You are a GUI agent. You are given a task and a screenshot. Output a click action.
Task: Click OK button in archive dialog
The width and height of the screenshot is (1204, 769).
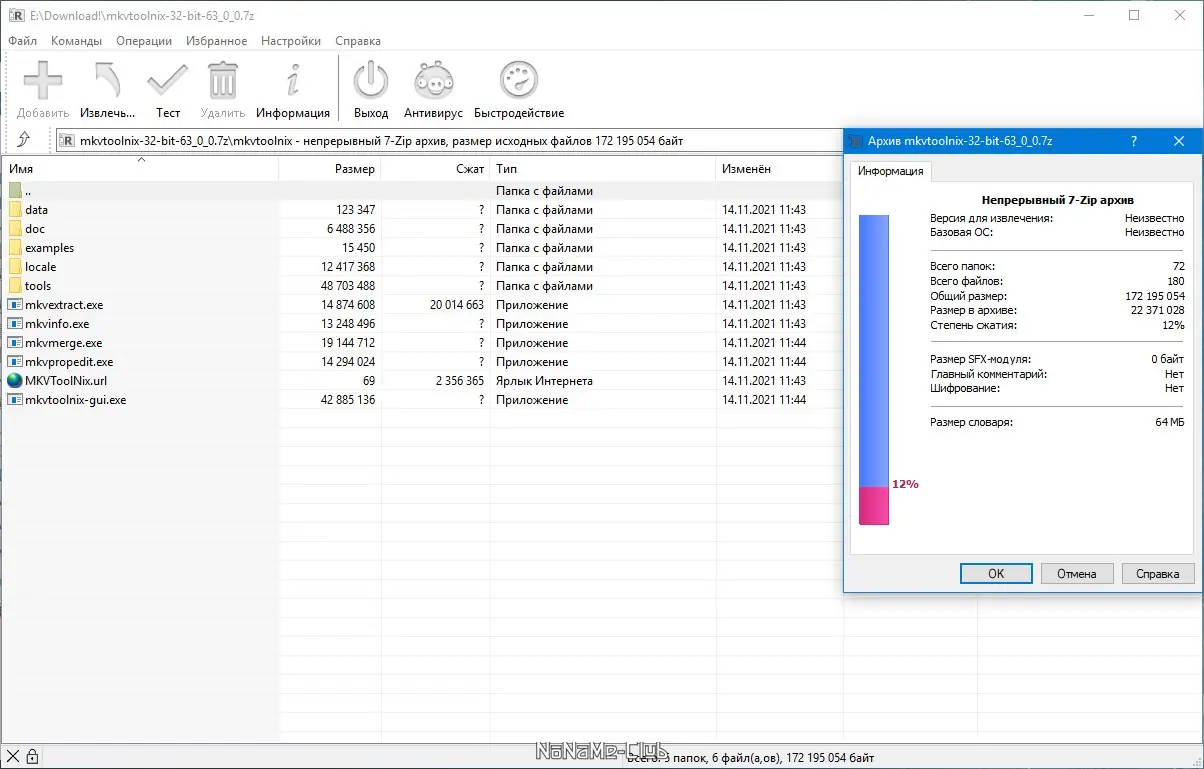(996, 574)
